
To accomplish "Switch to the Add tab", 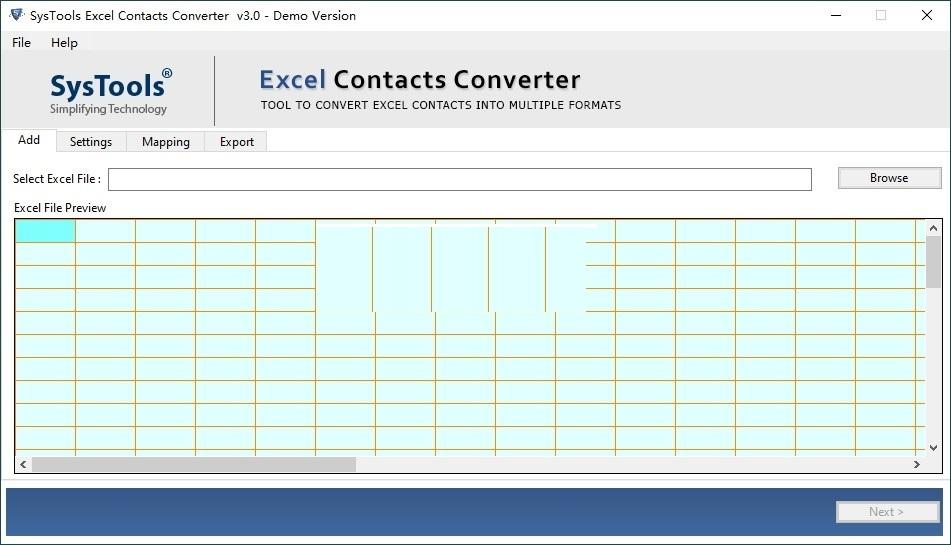I will click(x=29, y=140).
